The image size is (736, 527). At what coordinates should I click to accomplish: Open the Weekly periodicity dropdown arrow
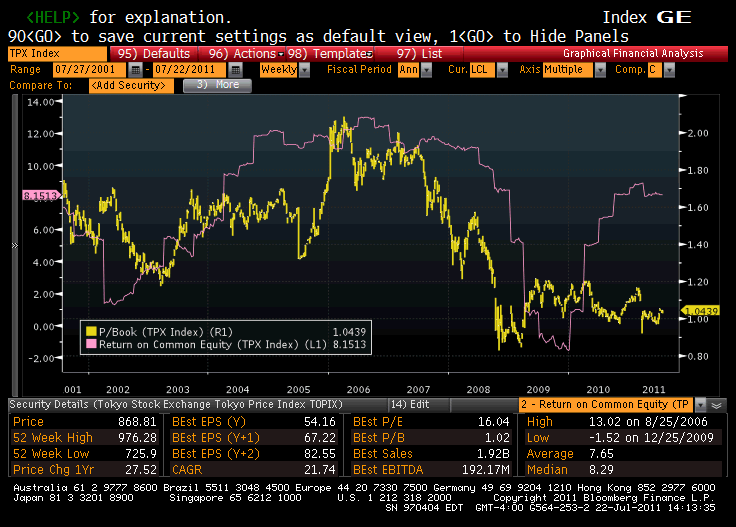(x=304, y=70)
